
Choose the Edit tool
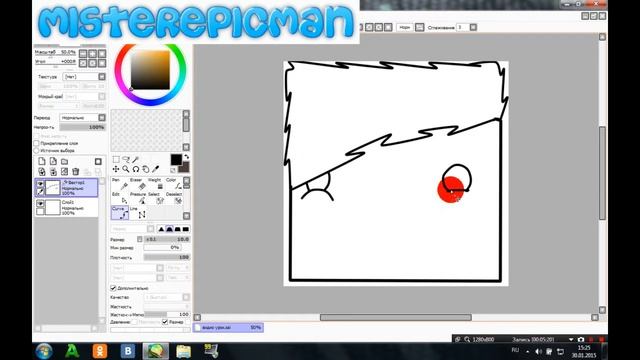[120, 198]
